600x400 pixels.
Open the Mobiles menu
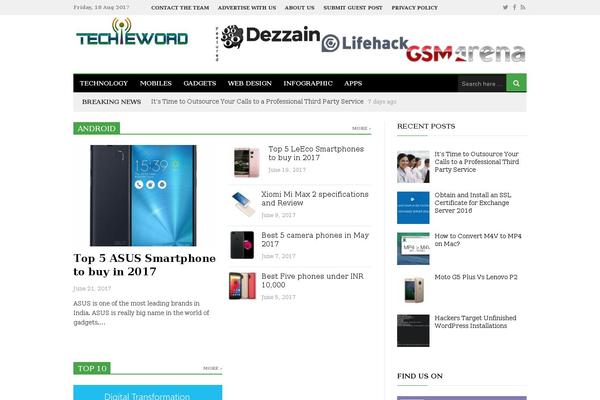point(156,83)
